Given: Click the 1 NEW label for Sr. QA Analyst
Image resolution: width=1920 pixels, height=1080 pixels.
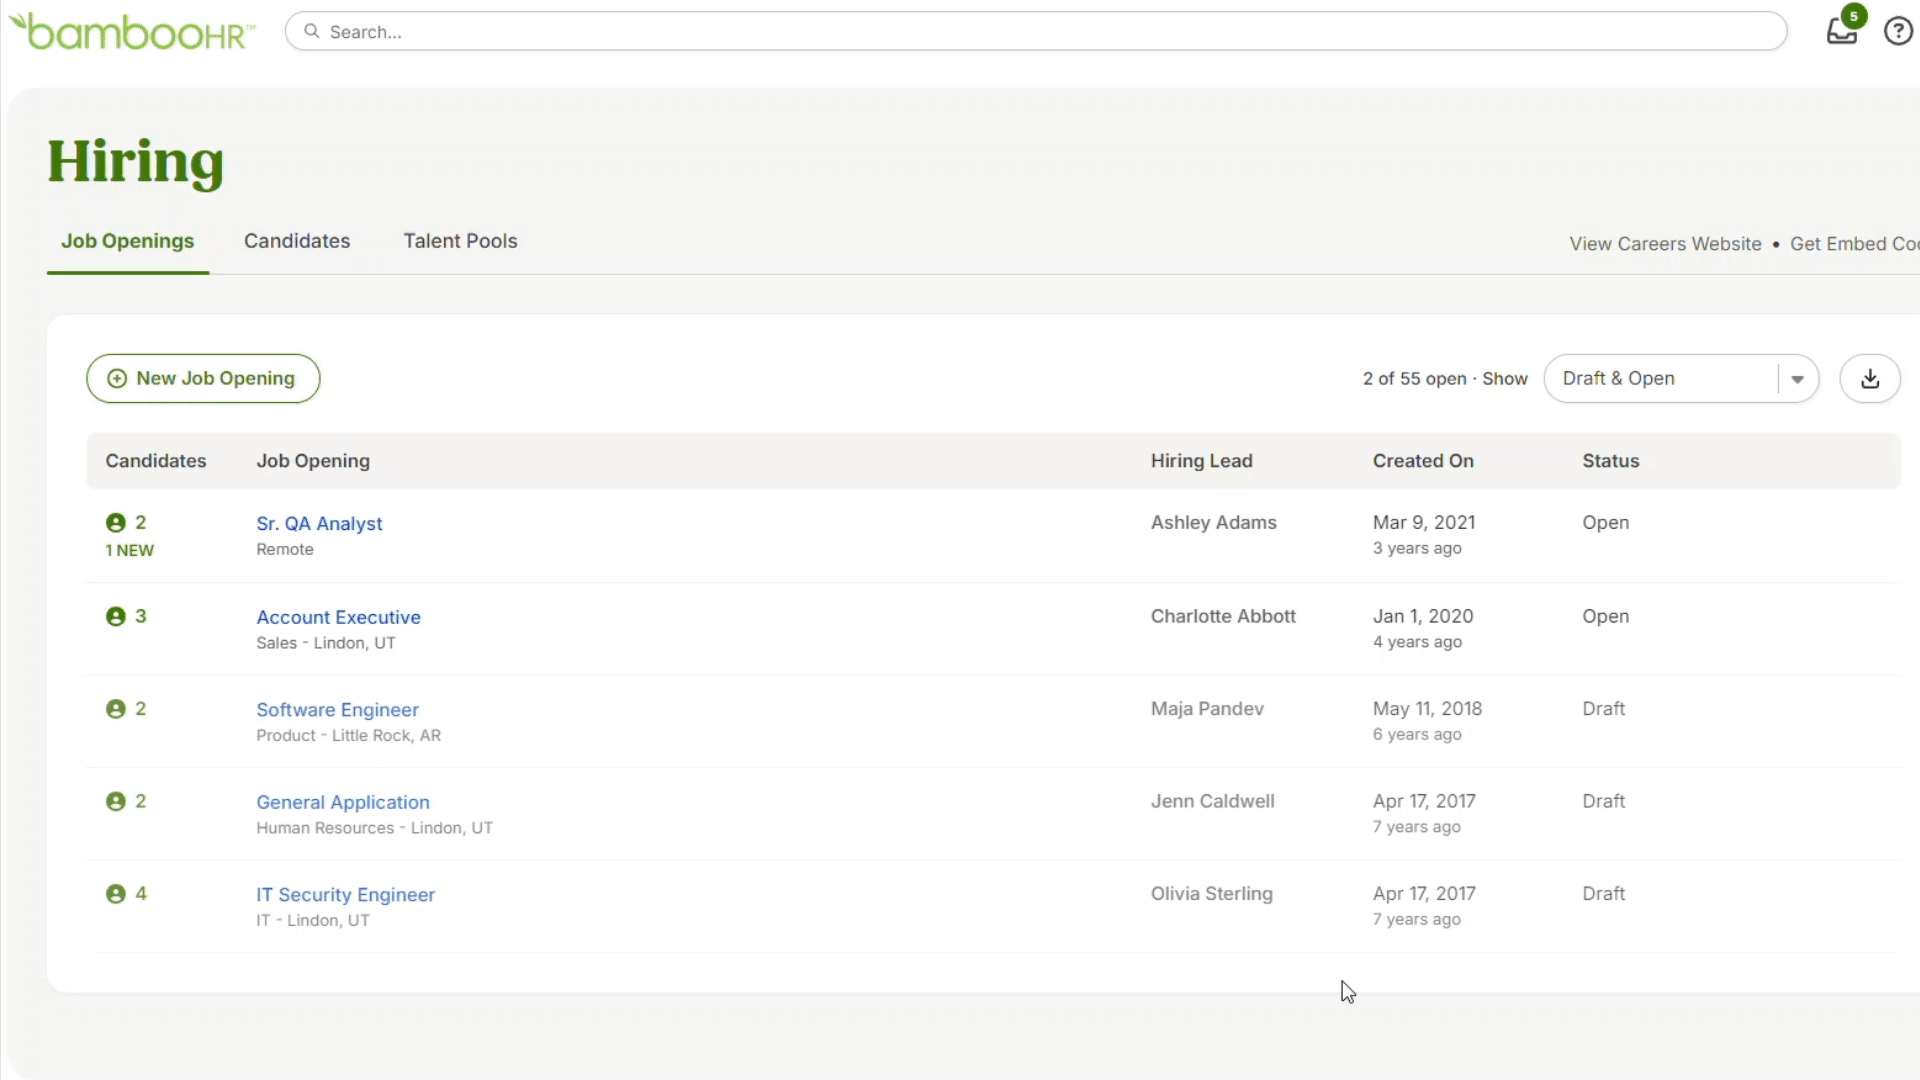Looking at the screenshot, I should coord(130,551).
